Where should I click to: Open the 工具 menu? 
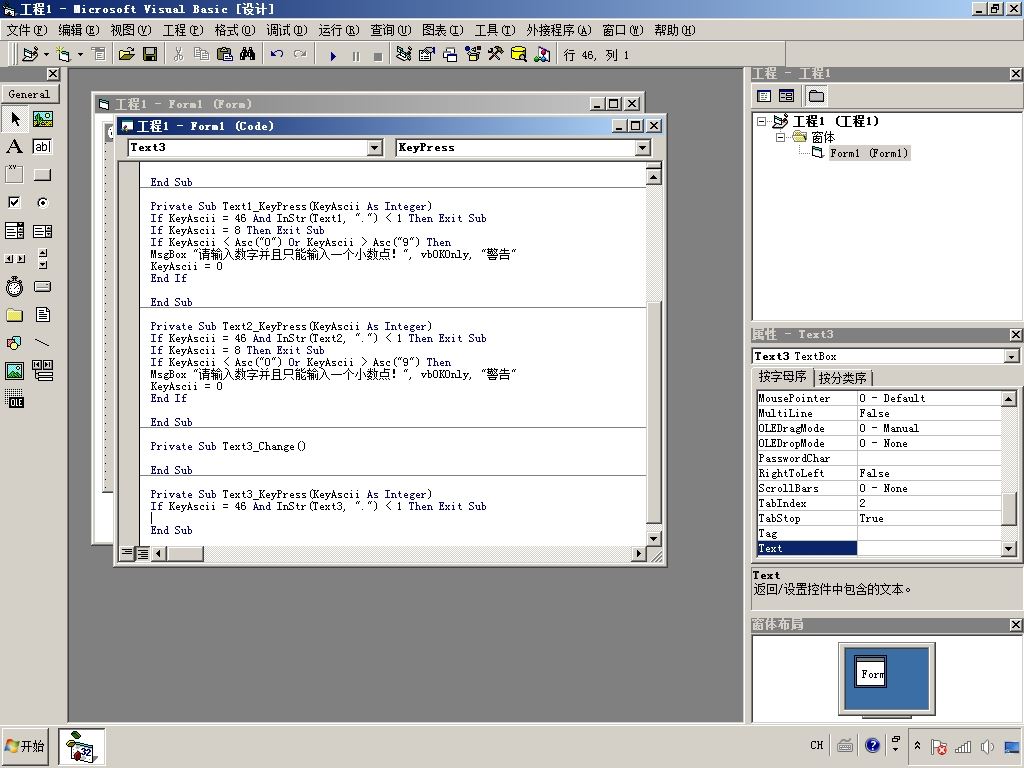coord(494,30)
